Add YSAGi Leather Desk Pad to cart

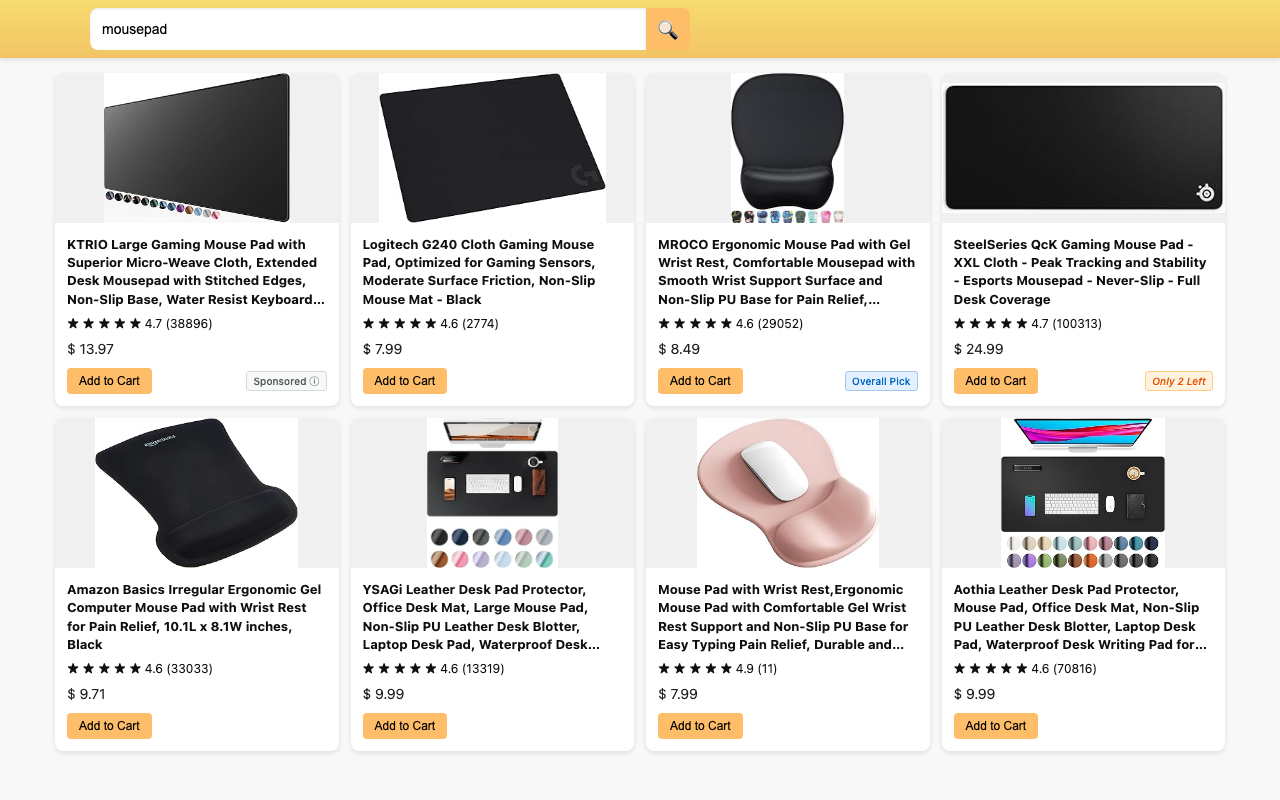[x=404, y=726]
